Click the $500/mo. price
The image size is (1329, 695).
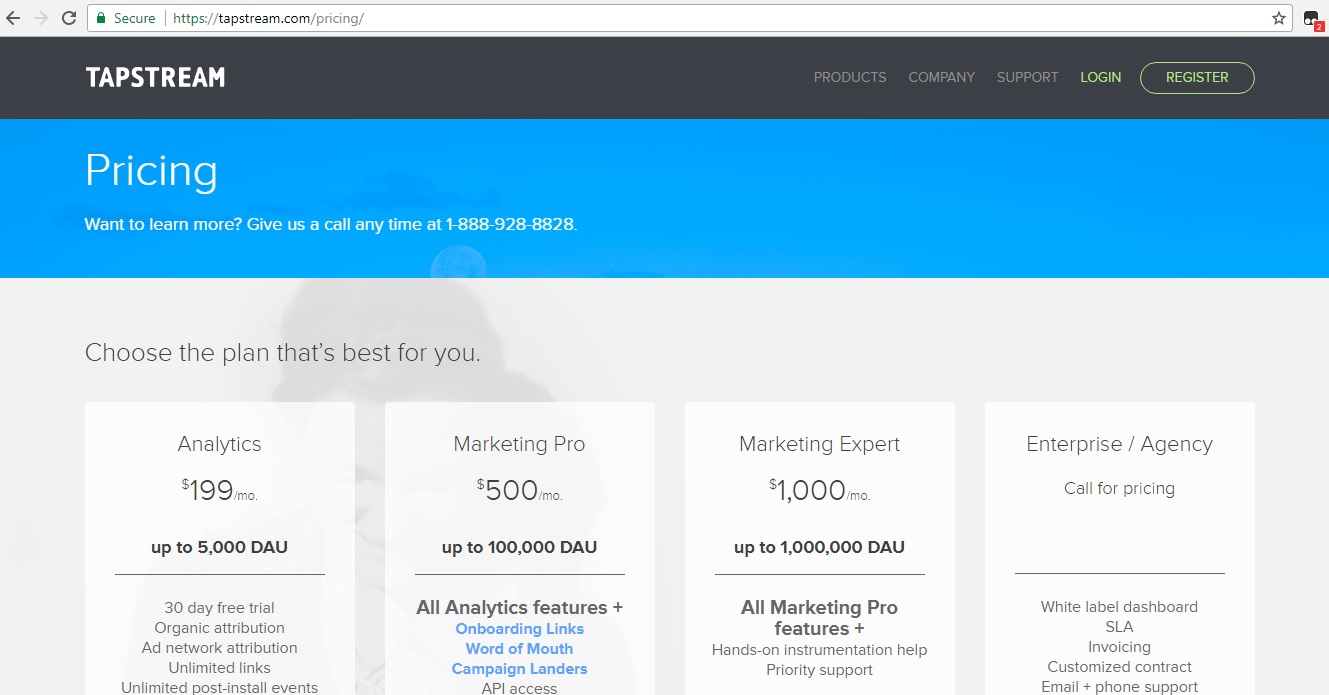point(519,490)
